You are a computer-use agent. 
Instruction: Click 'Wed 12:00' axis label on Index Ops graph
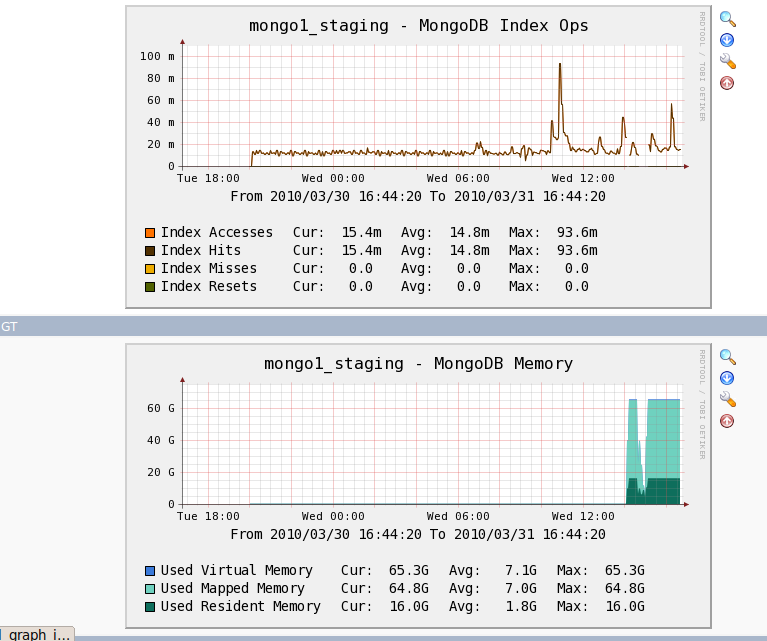click(583, 179)
